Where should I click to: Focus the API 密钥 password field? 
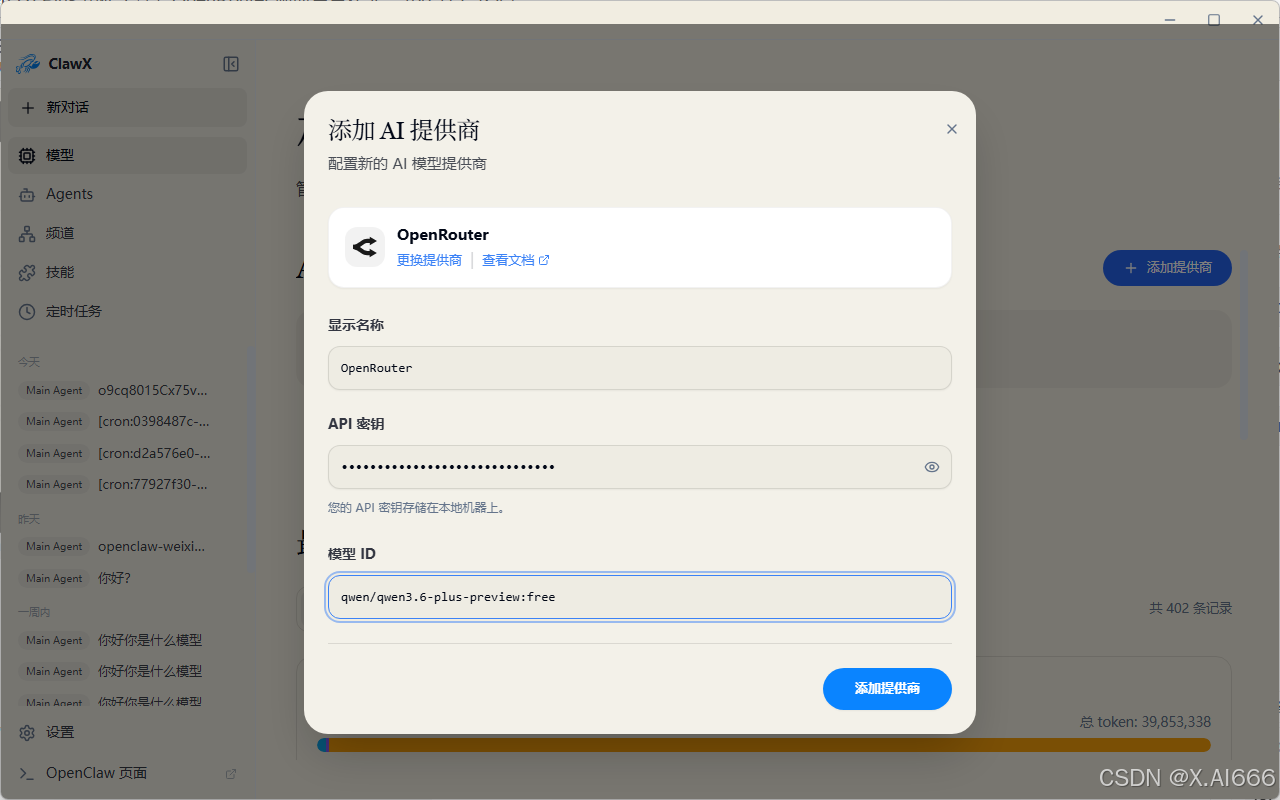tap(640, 467)
